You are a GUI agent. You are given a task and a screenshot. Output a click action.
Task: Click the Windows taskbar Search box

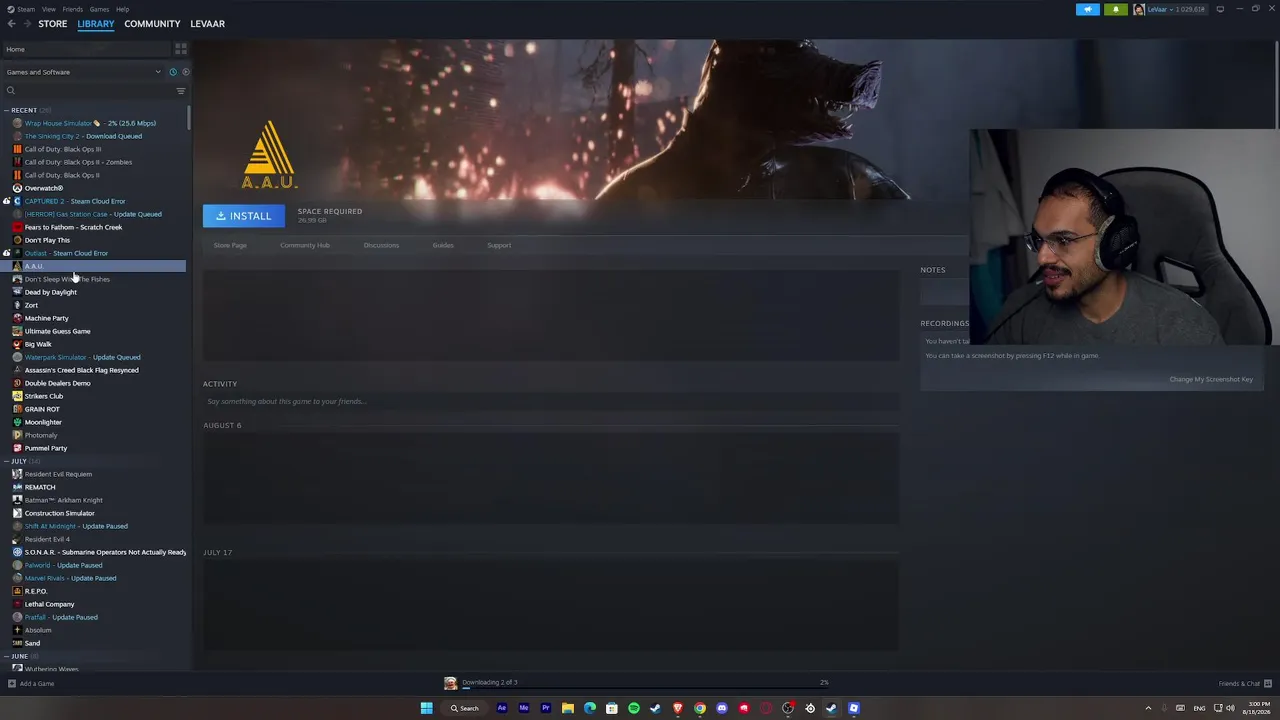coord(464,708)
